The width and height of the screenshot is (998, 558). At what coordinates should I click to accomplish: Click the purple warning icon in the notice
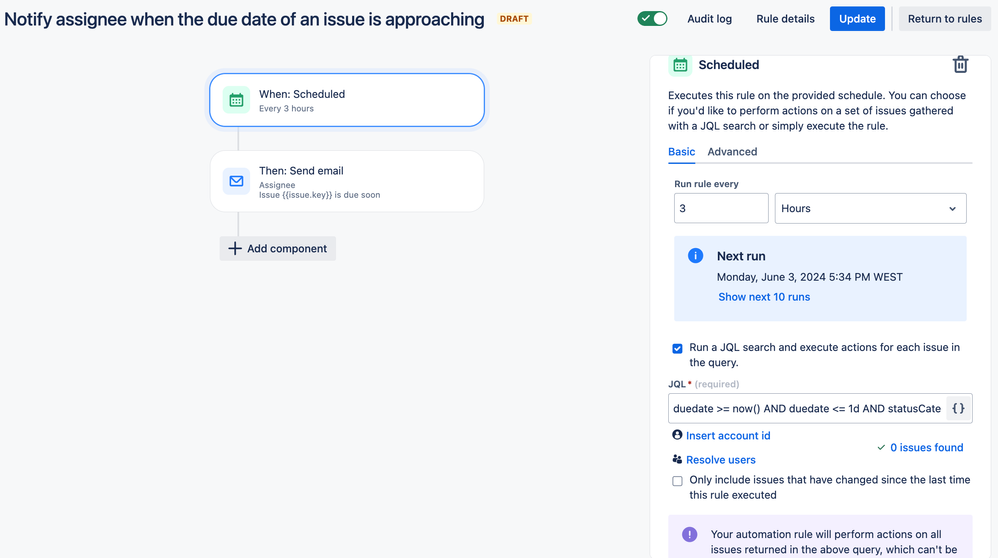(689, 534)
